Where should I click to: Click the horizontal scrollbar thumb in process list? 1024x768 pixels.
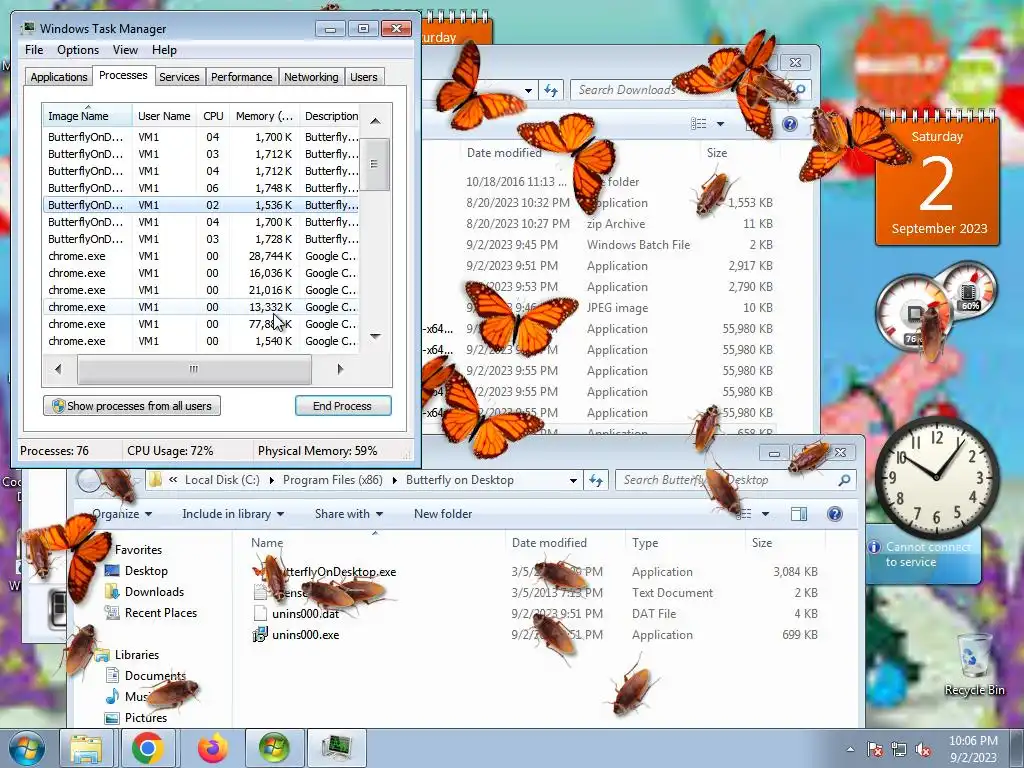point(195,369)
